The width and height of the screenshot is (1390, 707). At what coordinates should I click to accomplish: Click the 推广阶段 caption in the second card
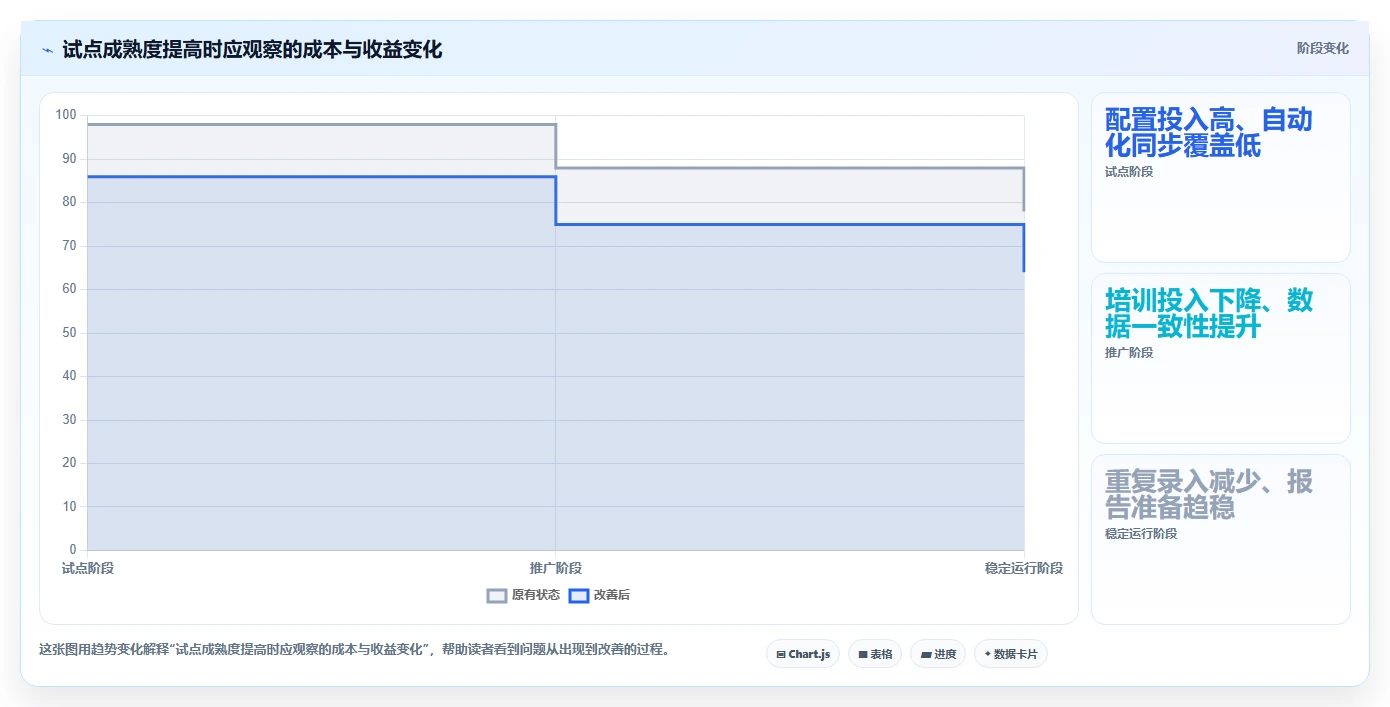tap(1129, 353)
